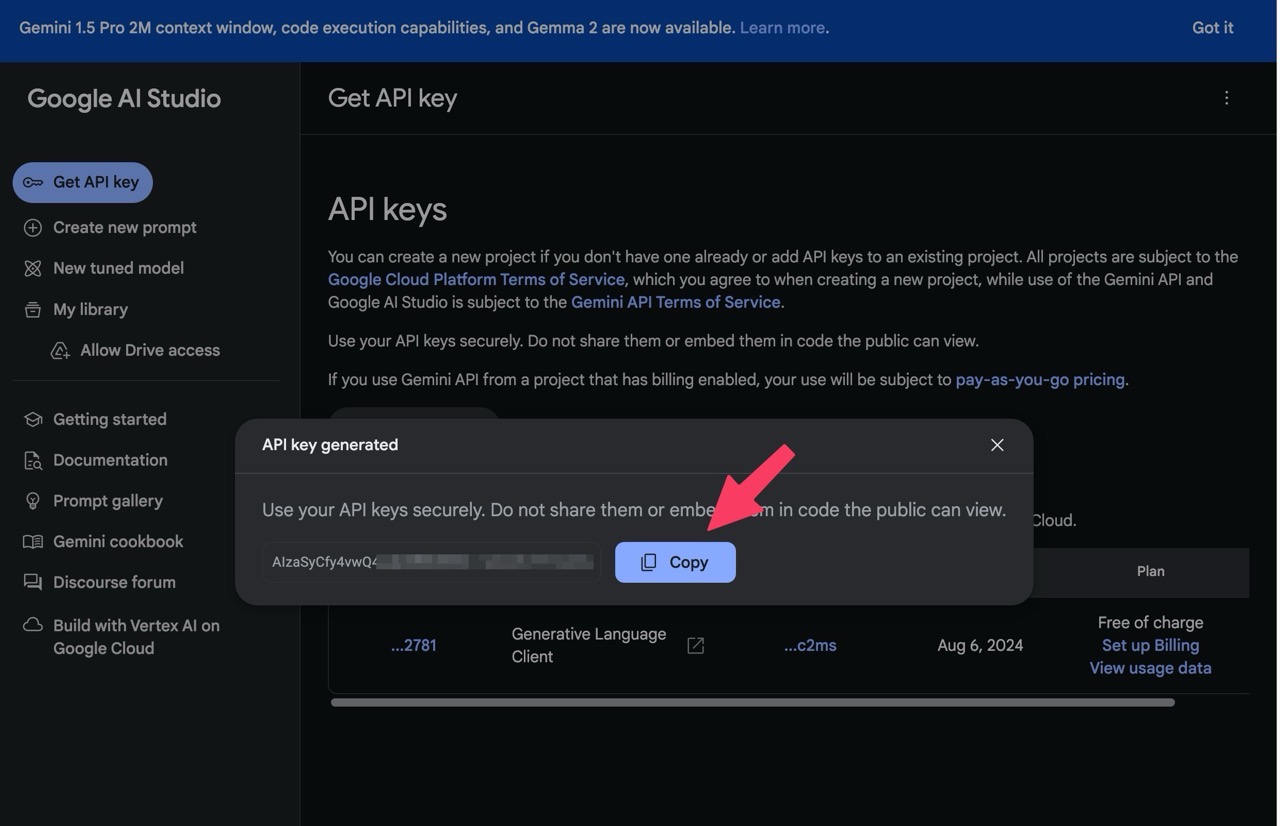Click the key icon beside Get API key
The height and width of the screenshot is (826, 1280).
click(x=33, y=182)
